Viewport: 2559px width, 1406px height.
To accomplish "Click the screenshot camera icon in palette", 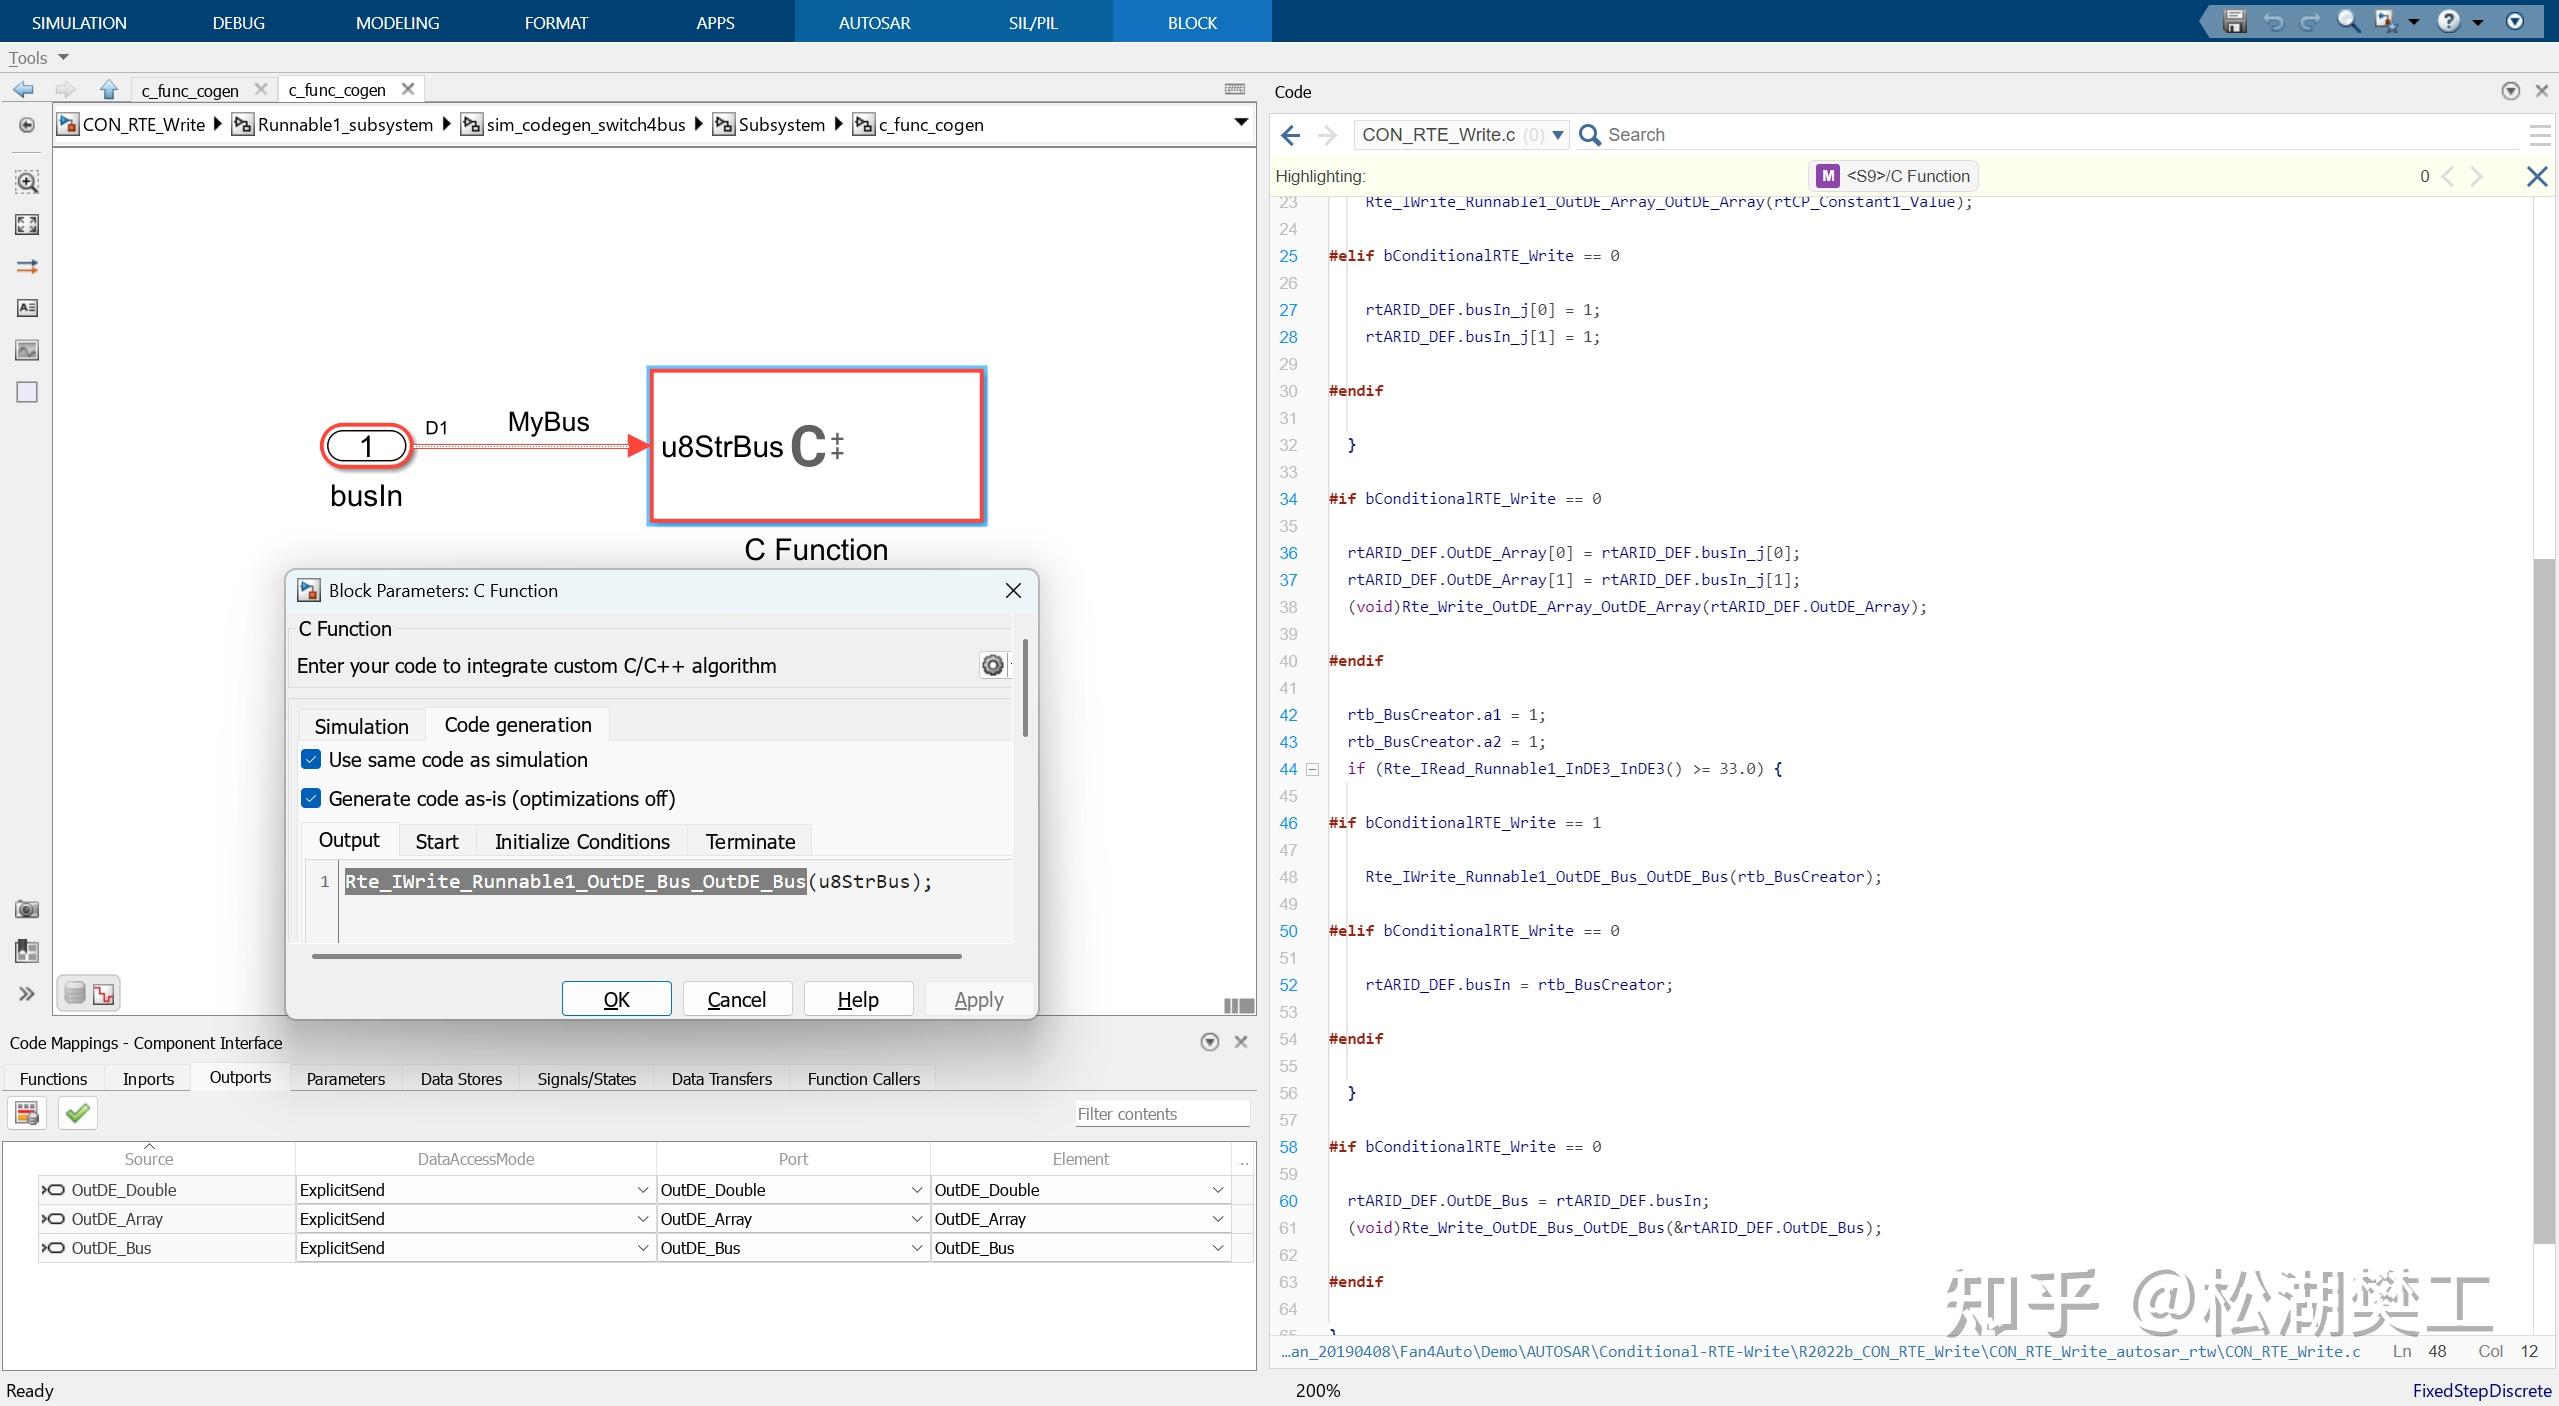I will (x=27, y=909).
